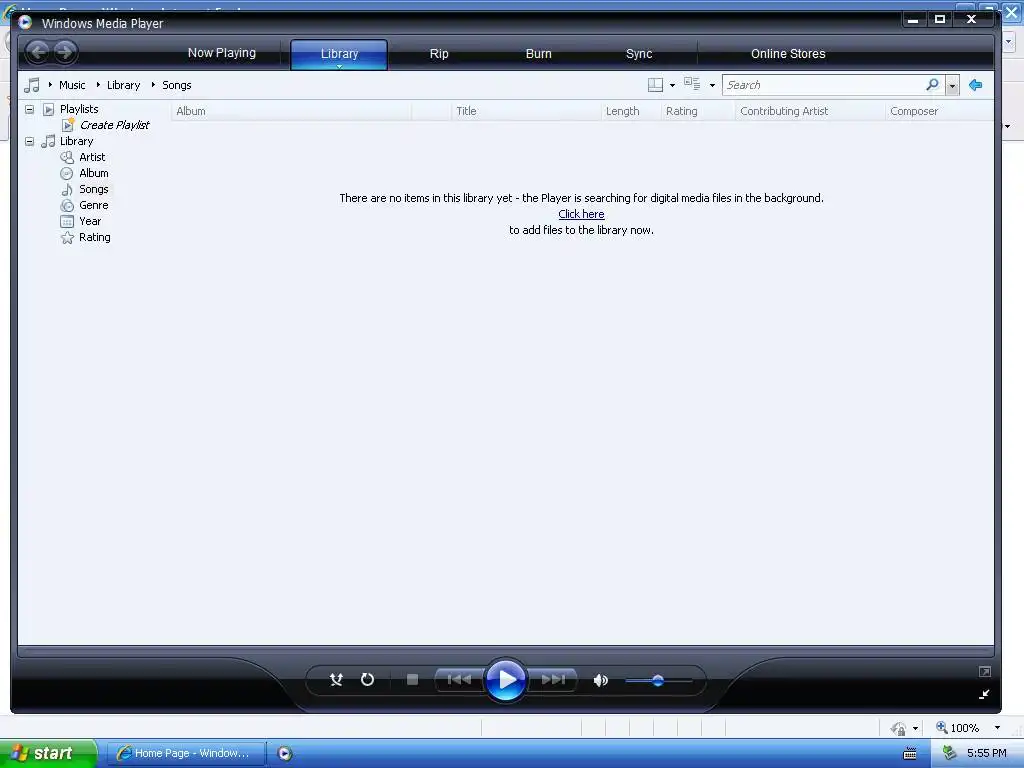Collapse the Playlists tree node

(x=29, y=109)
